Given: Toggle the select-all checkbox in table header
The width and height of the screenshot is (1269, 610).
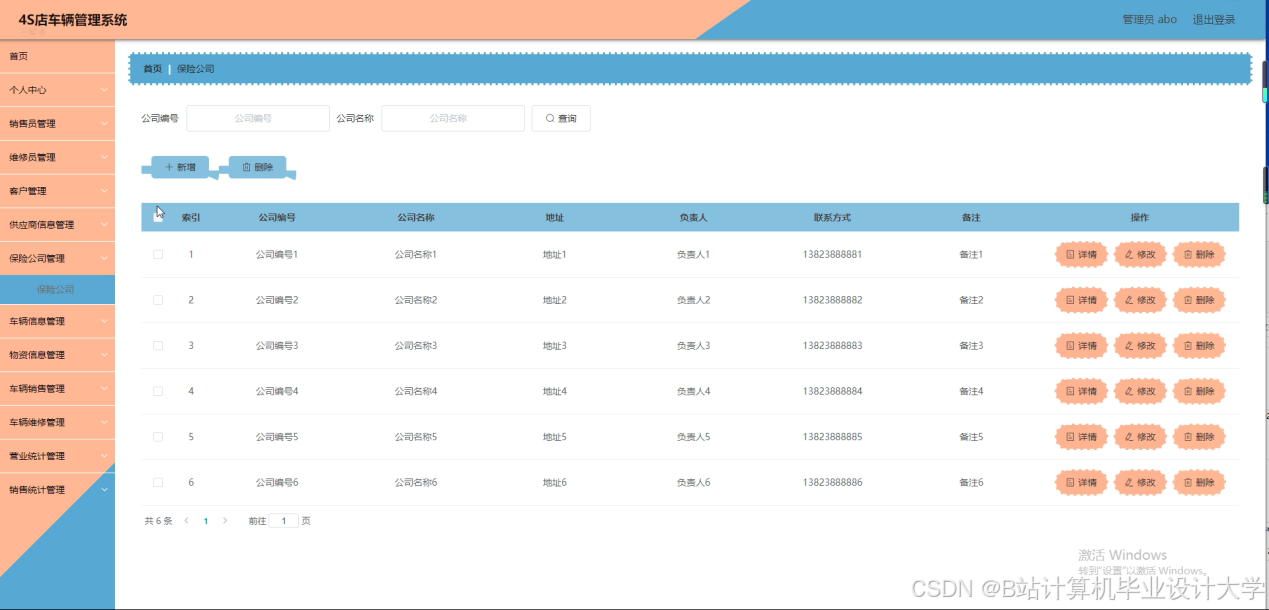Looking at the screenshot, I should [158, 216].
